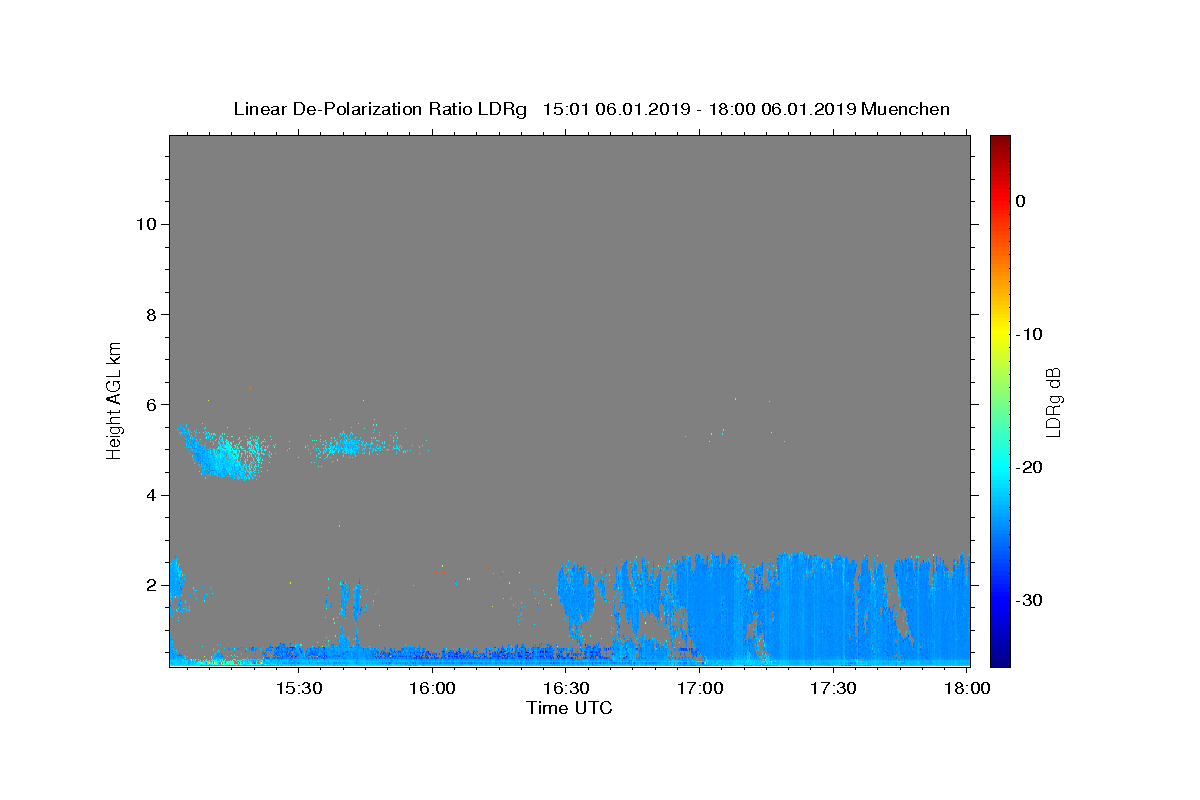Click the plot title 'Linear De-Polarization Ratio LDRg'
1200x800 pixels.
click(380, 109)
